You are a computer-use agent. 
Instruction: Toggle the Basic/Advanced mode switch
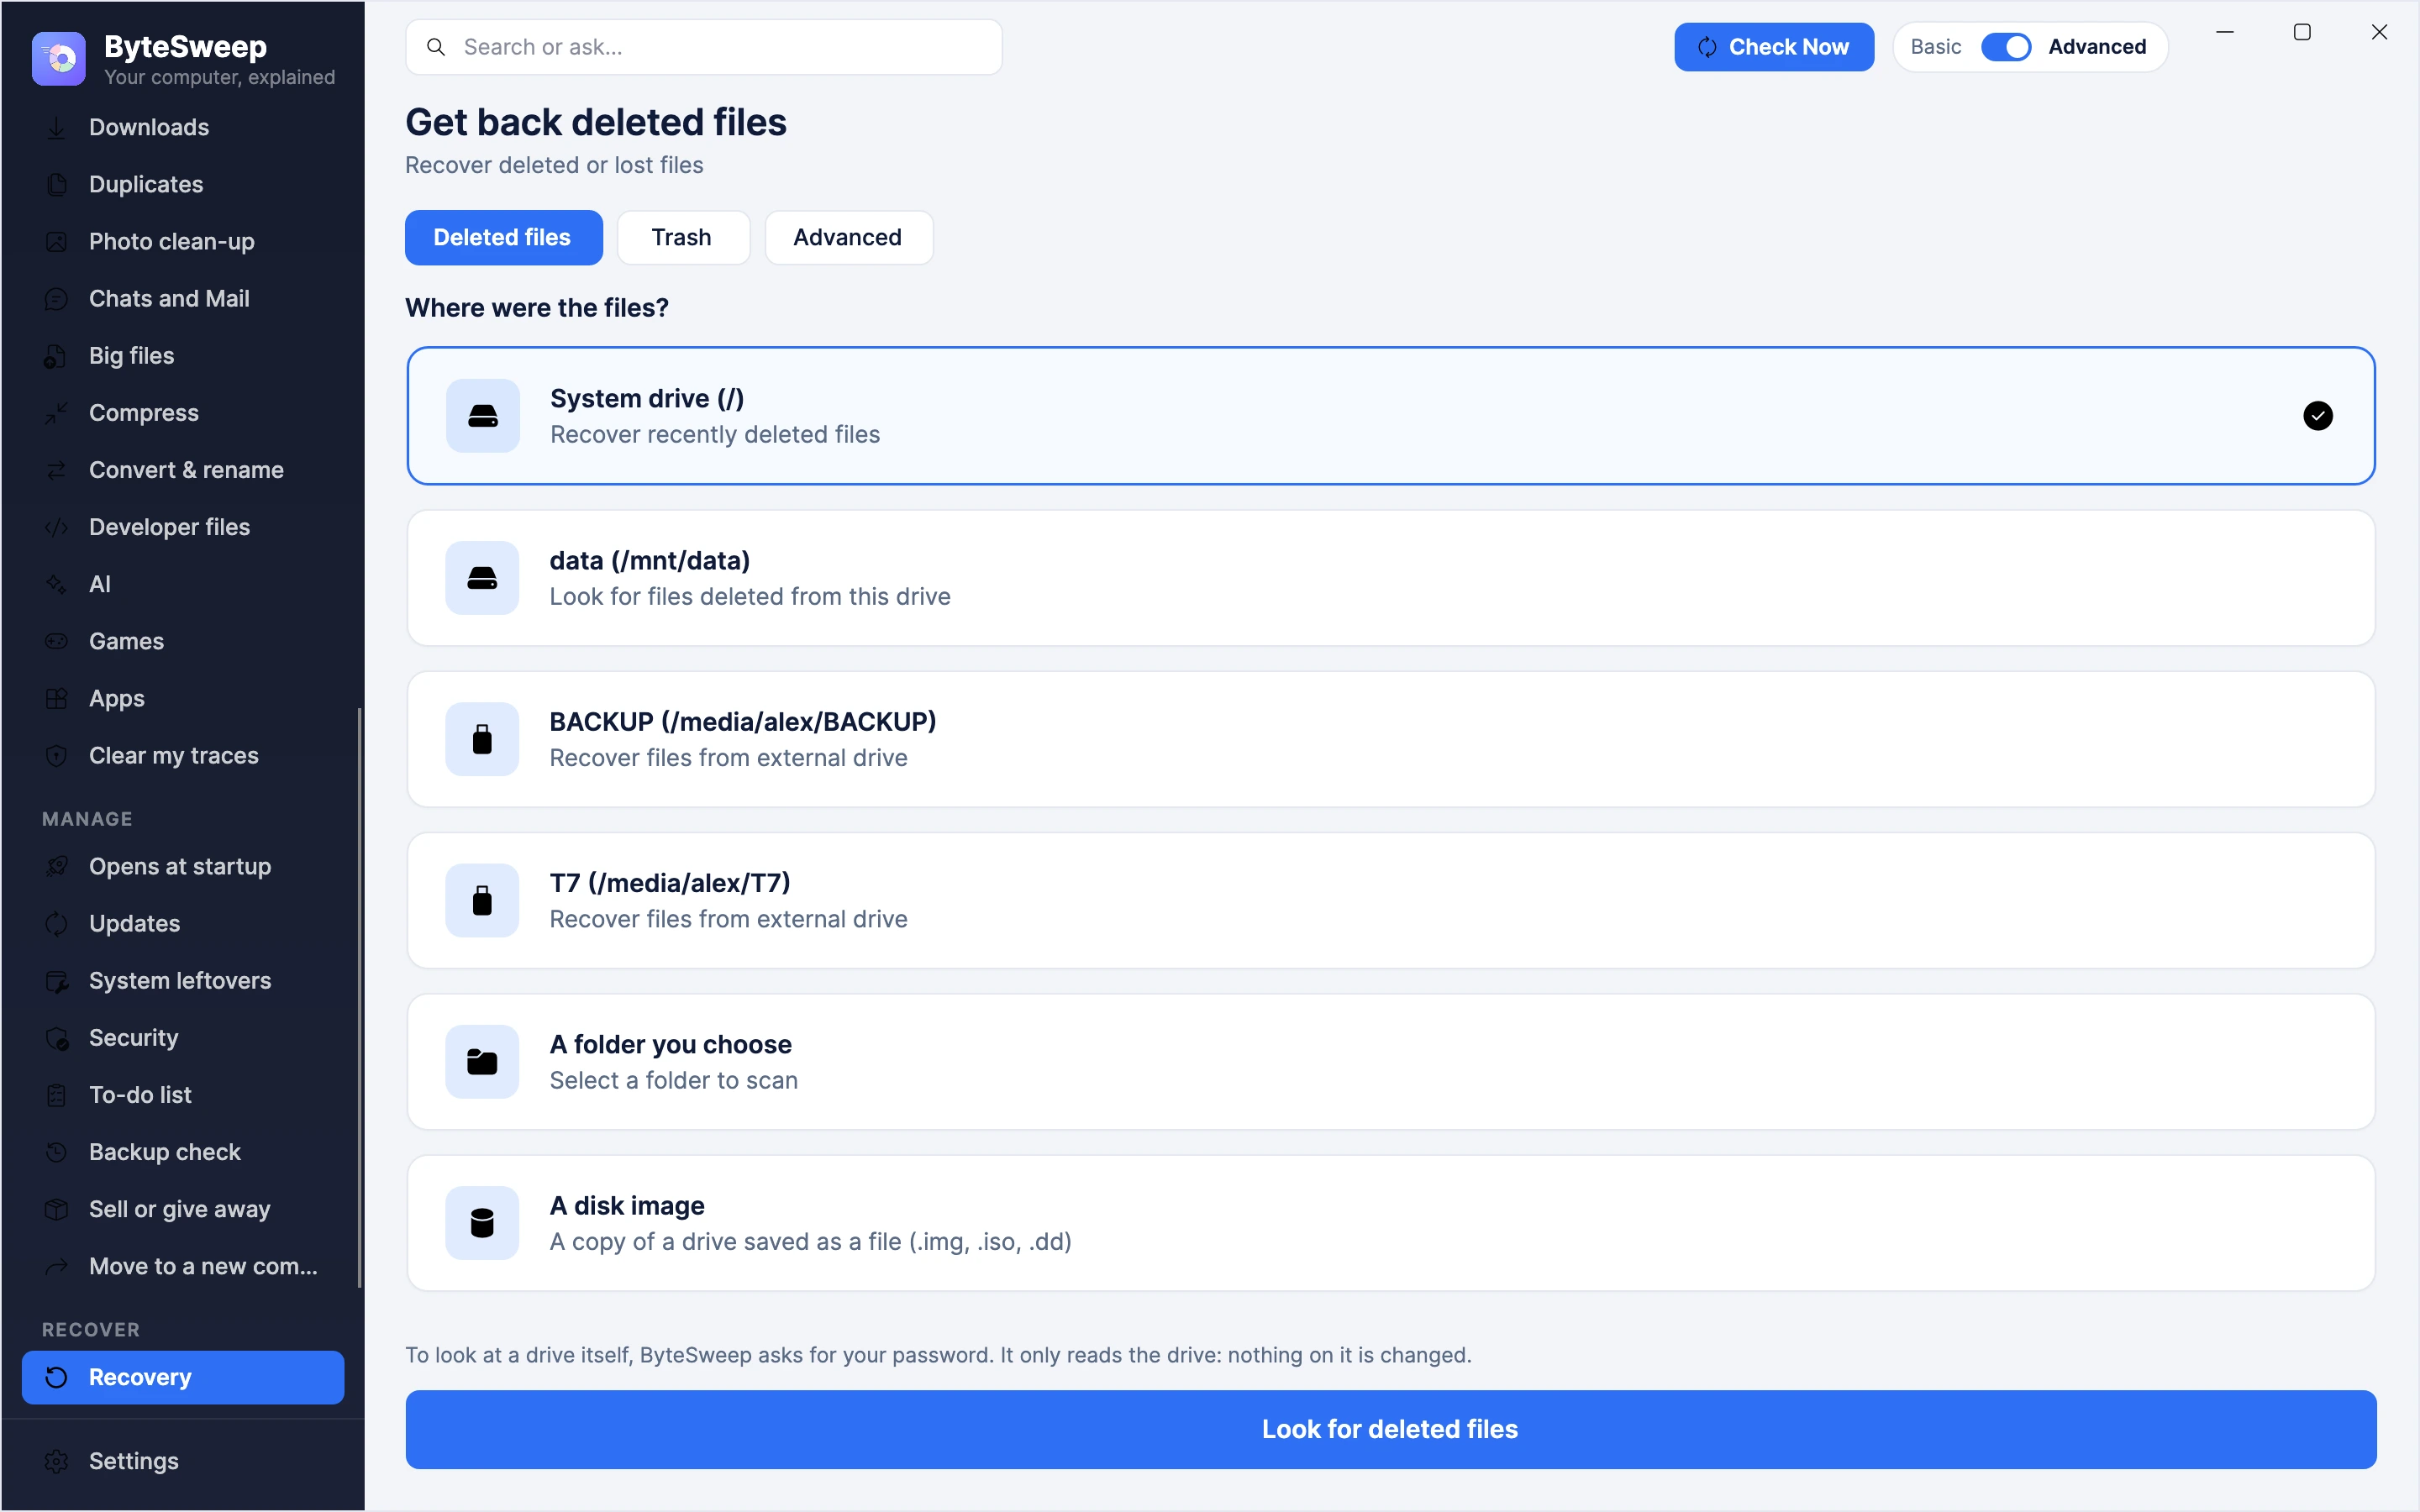point(2005,47)
